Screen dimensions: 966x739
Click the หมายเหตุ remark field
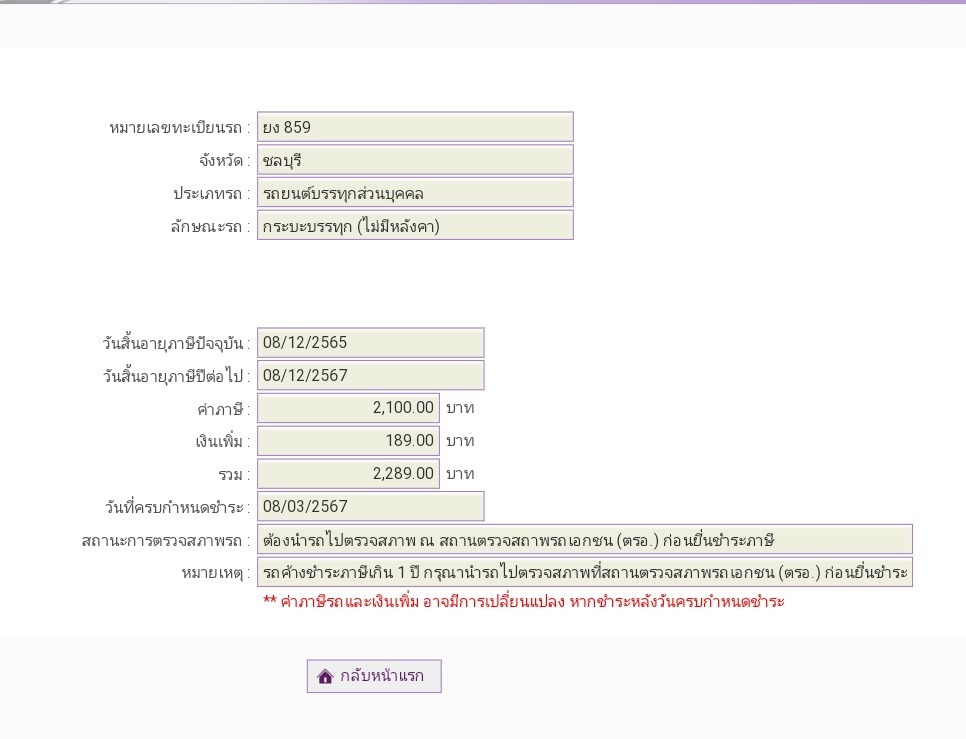click(585, 572)
